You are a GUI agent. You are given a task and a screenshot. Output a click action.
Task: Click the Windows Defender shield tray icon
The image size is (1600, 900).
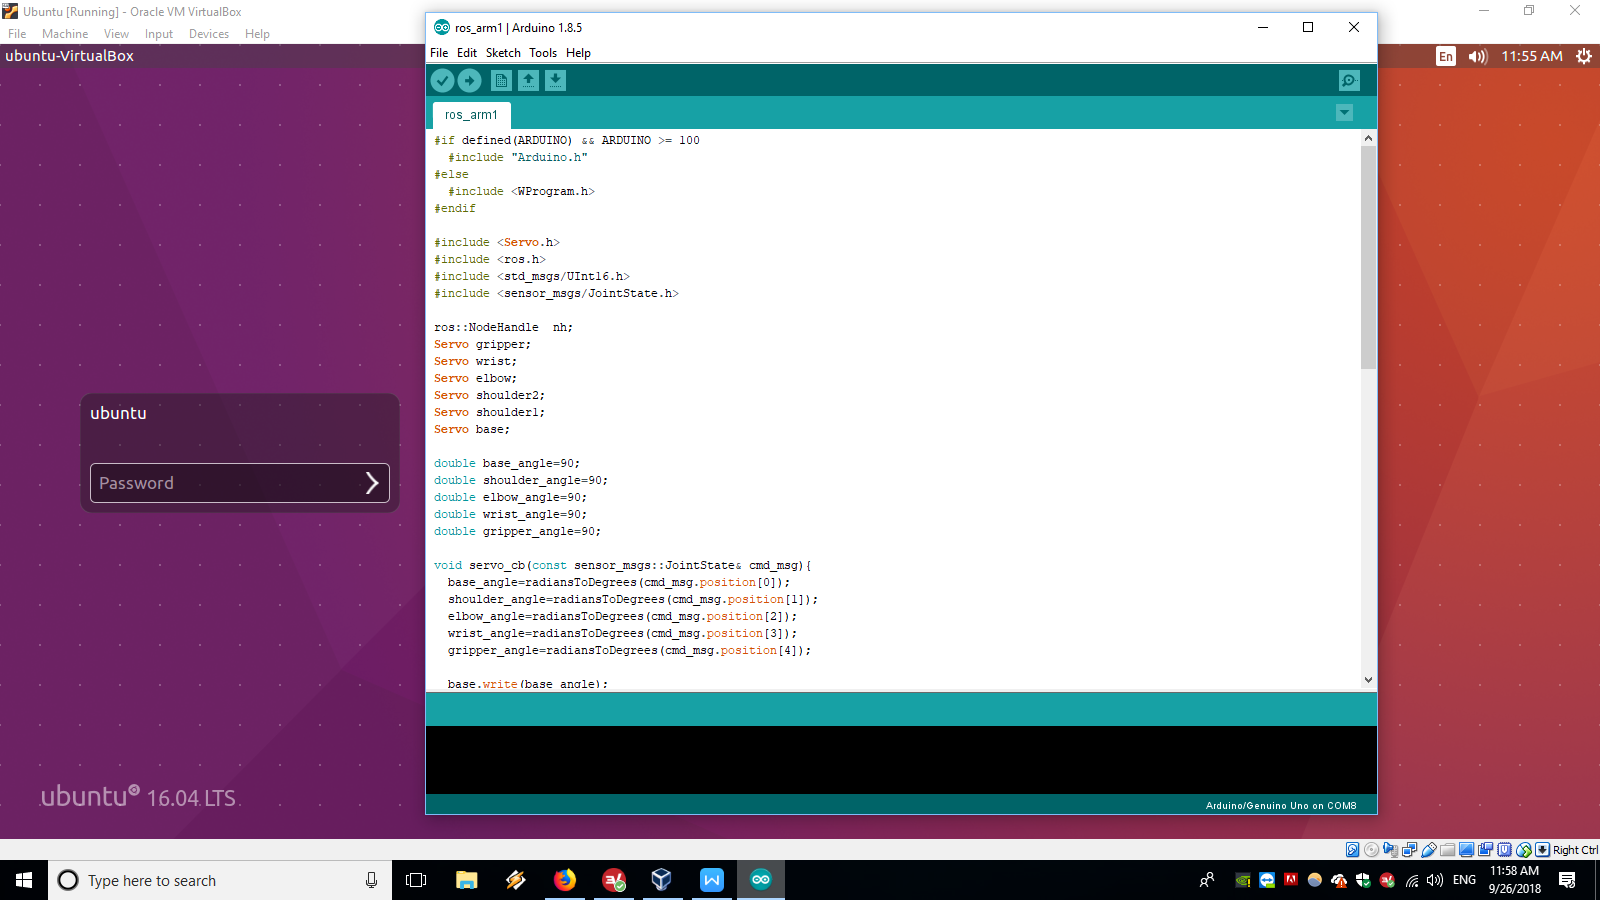click(1363, 880)
